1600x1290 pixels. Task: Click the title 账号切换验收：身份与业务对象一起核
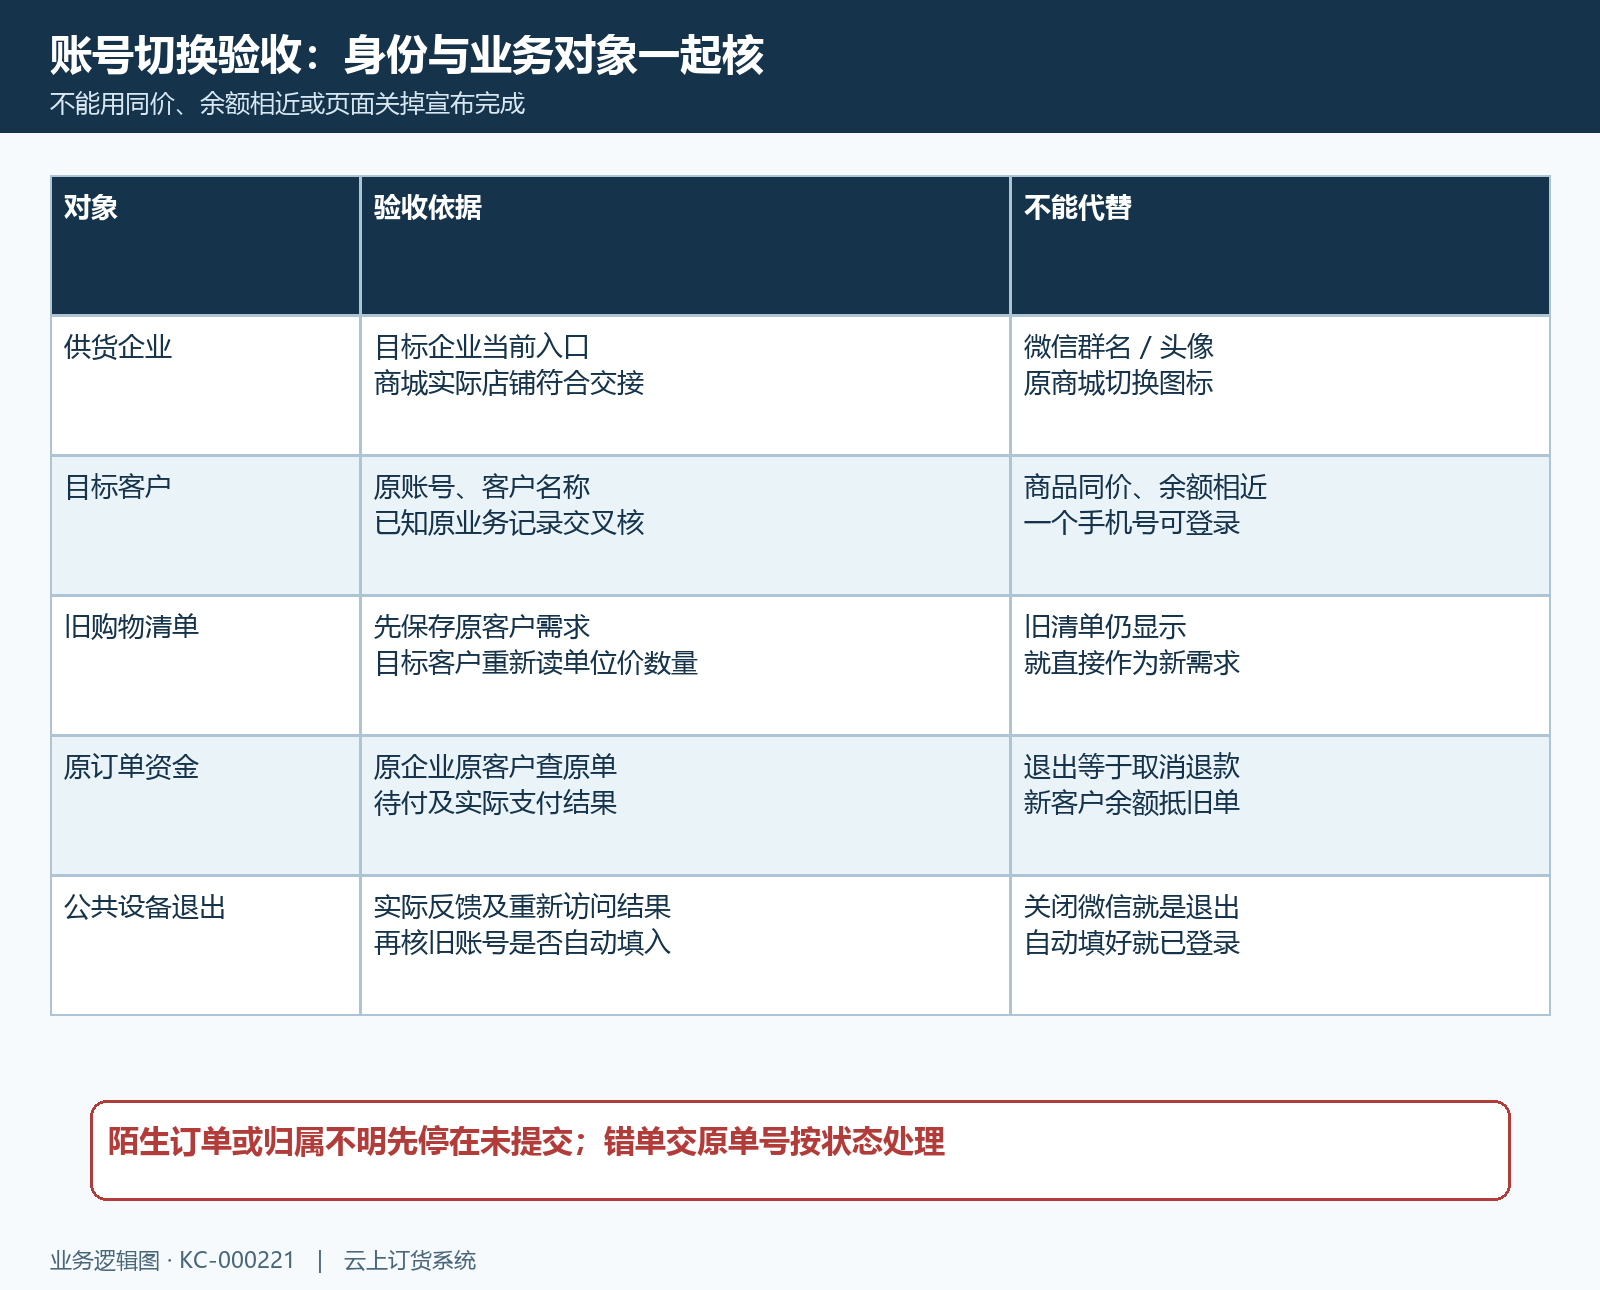point(407,55)
